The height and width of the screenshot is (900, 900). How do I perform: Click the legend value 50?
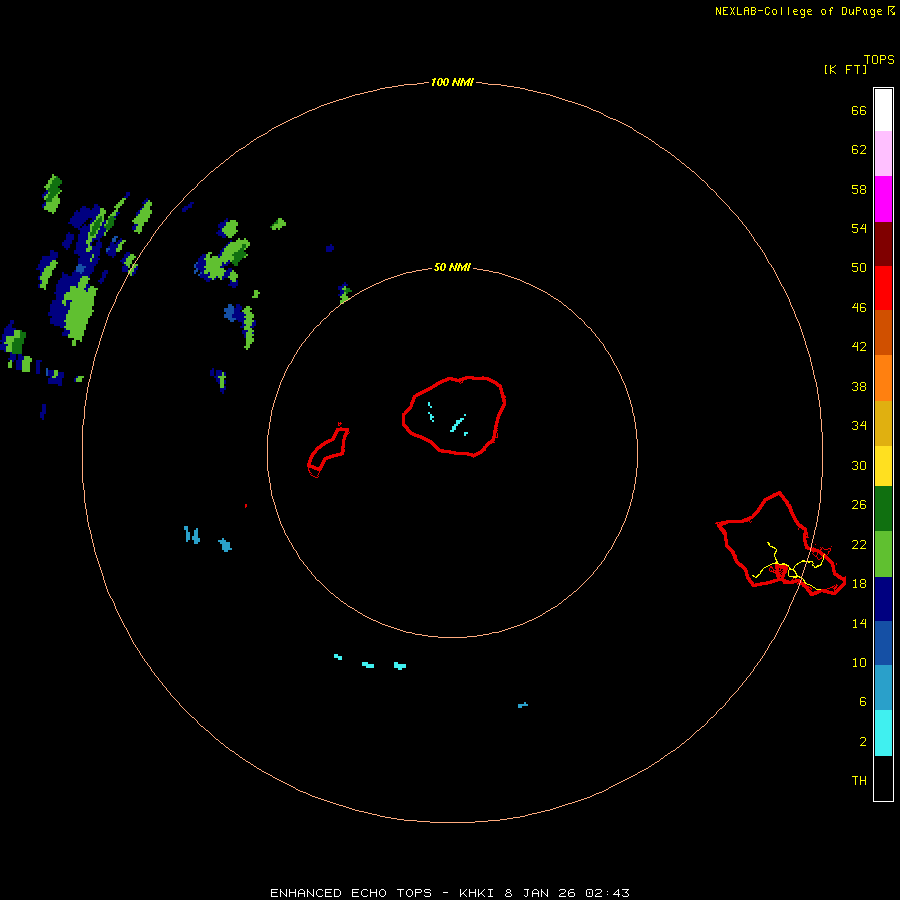point(859,267)
